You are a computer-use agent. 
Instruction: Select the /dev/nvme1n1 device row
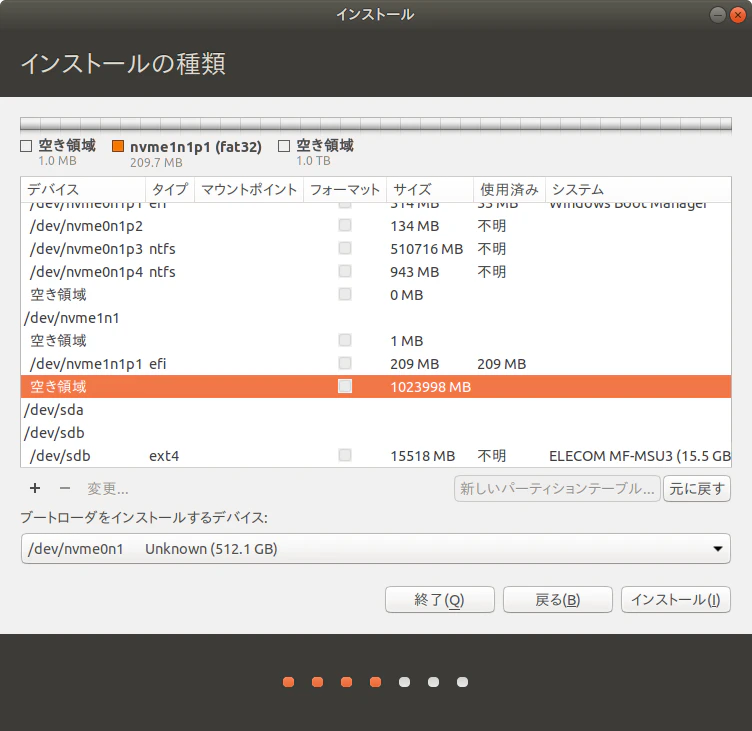click(x=376, y=318)
